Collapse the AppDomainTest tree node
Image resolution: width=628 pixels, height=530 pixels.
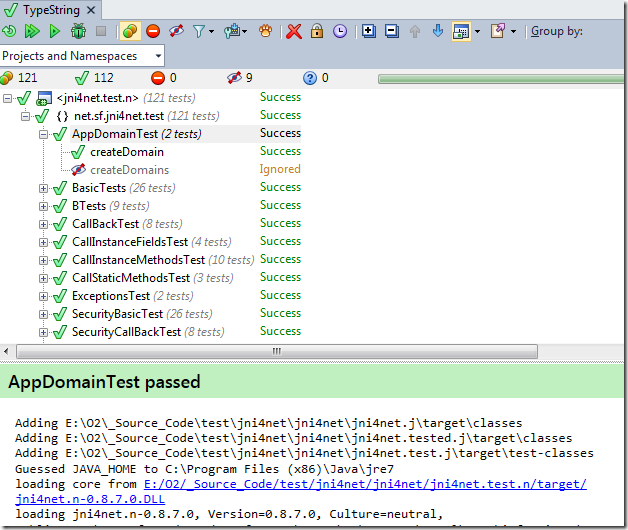click(43, 134)
